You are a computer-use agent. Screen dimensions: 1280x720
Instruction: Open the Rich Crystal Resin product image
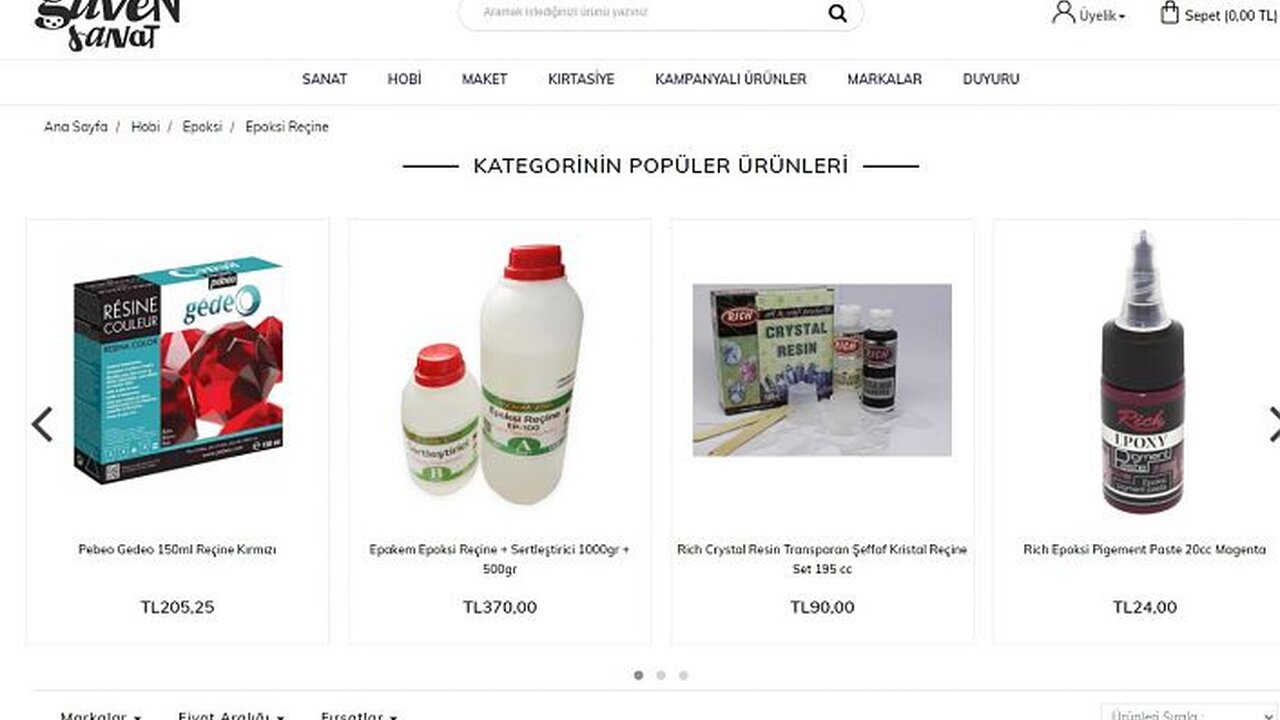tap(822, 370)
